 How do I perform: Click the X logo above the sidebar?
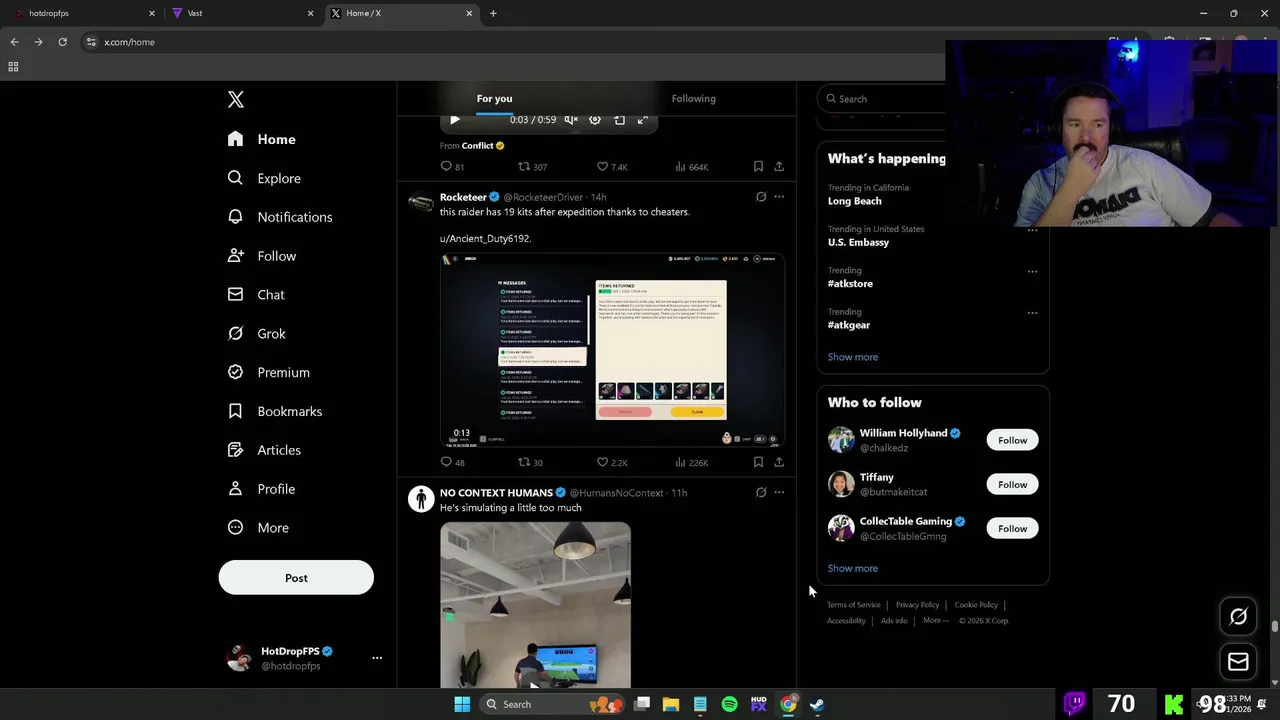pyautogui.click(x=236, y=99)
